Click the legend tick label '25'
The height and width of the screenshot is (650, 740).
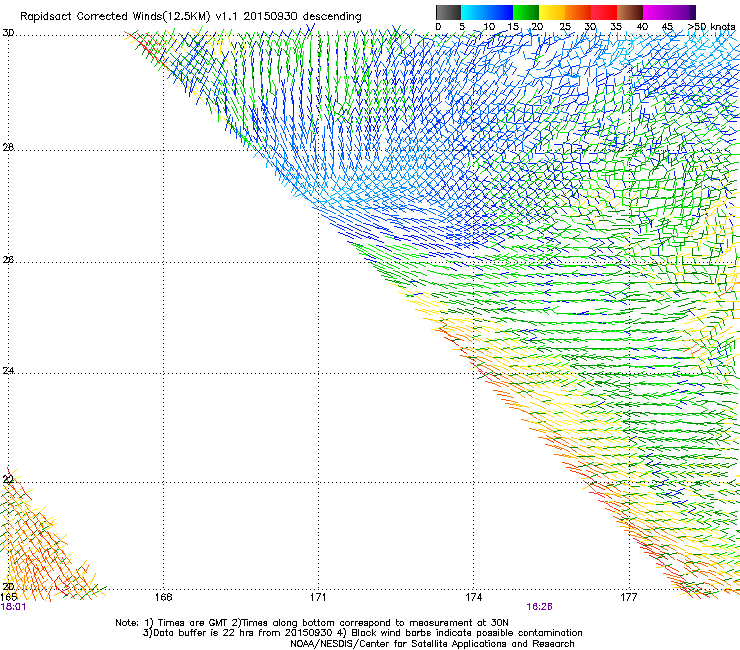tap(565, 27)
